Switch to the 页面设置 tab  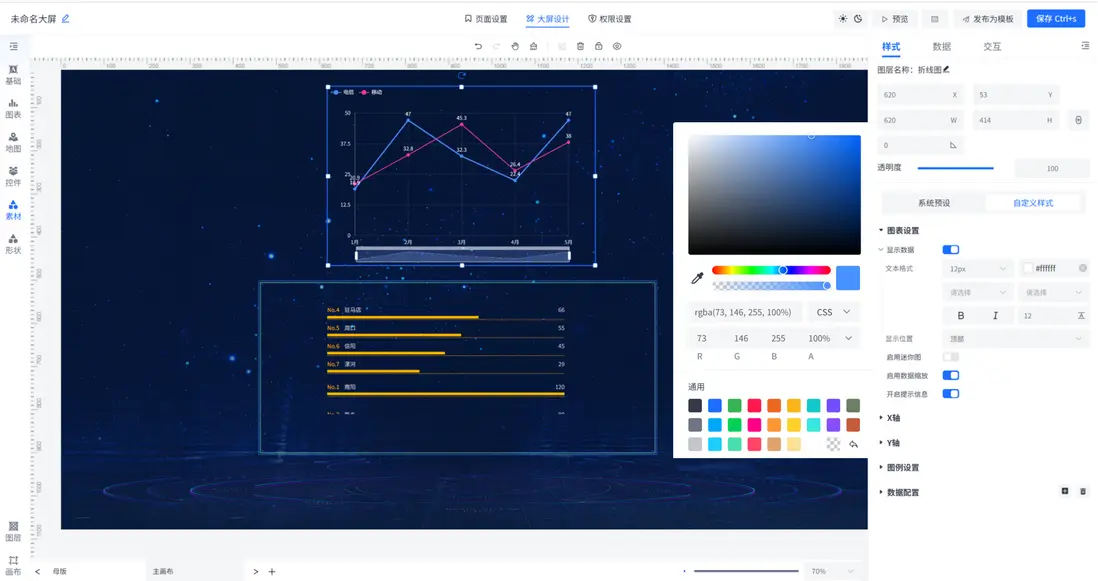click(486, 19)
